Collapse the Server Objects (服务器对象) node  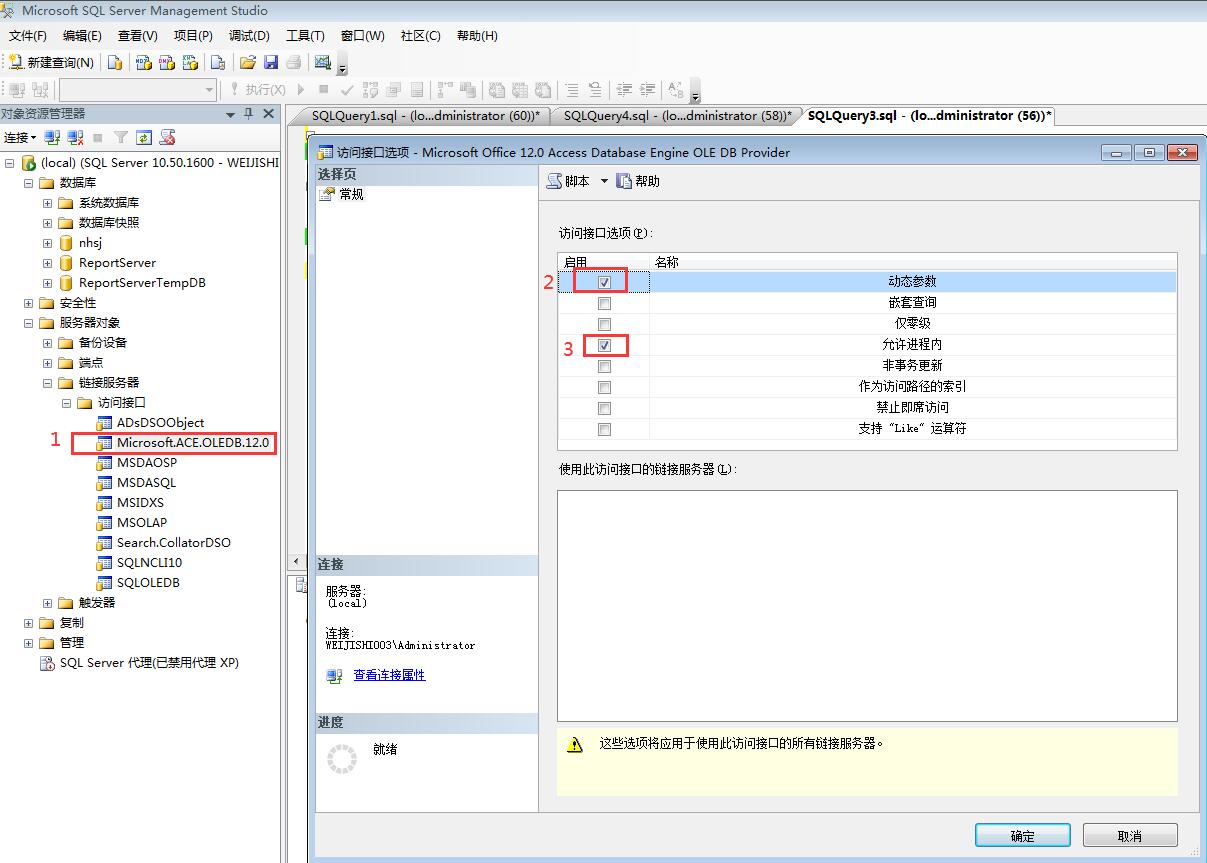[28, 322]
